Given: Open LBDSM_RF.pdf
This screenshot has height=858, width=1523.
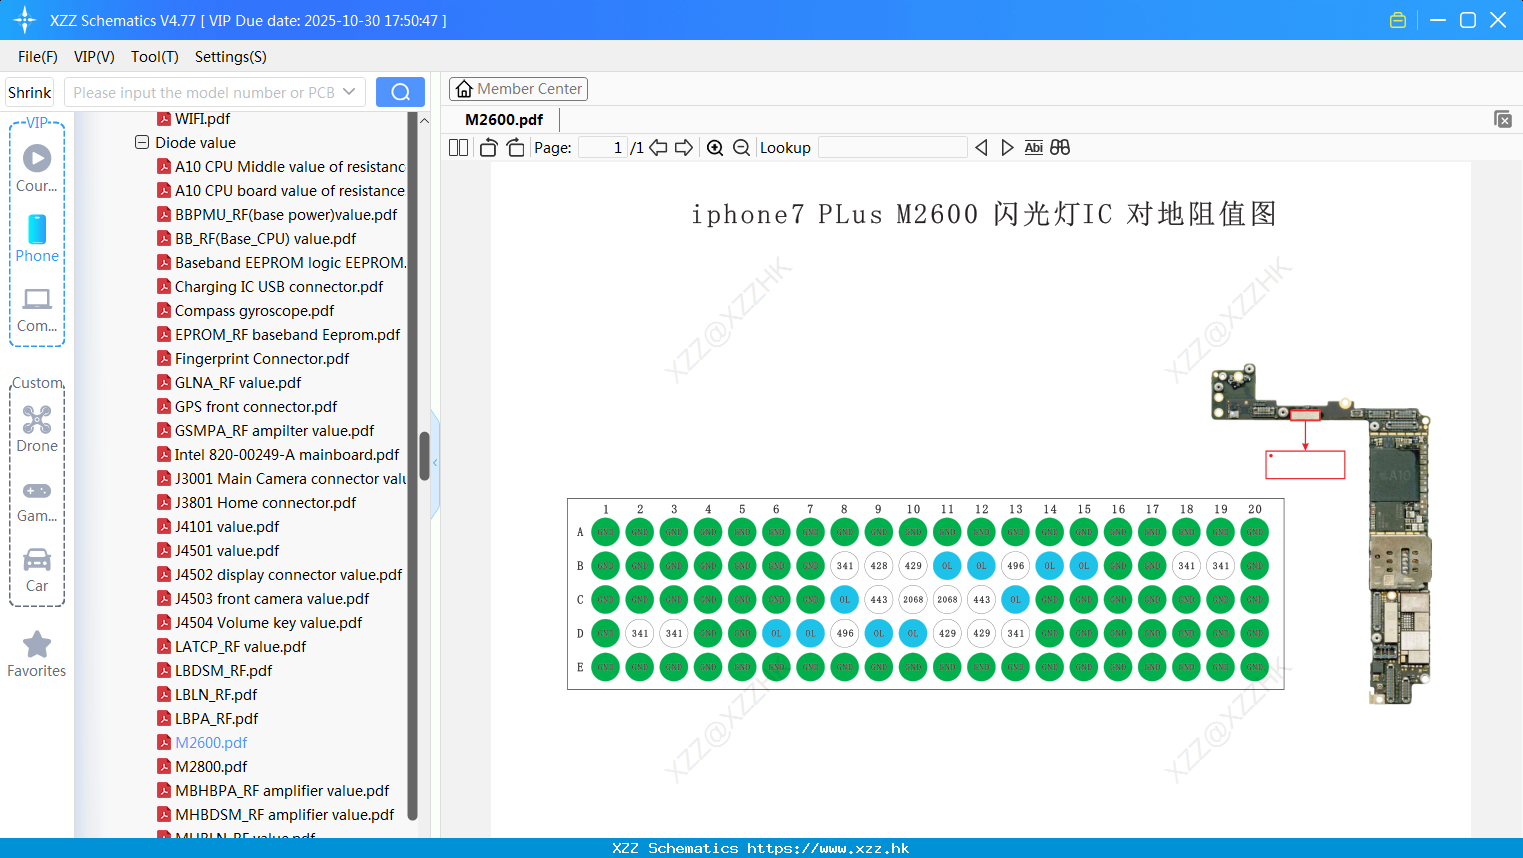Looking at the screenshot, I should tap(223, 671).
